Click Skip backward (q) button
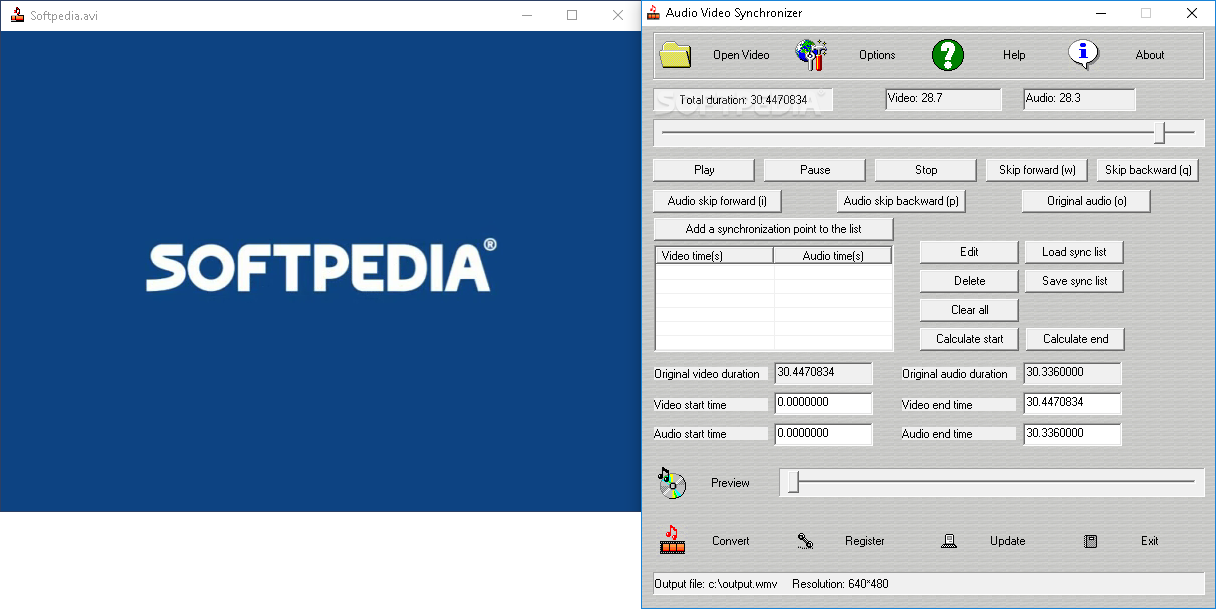1216x609 pixels. tap(1148, 170)
